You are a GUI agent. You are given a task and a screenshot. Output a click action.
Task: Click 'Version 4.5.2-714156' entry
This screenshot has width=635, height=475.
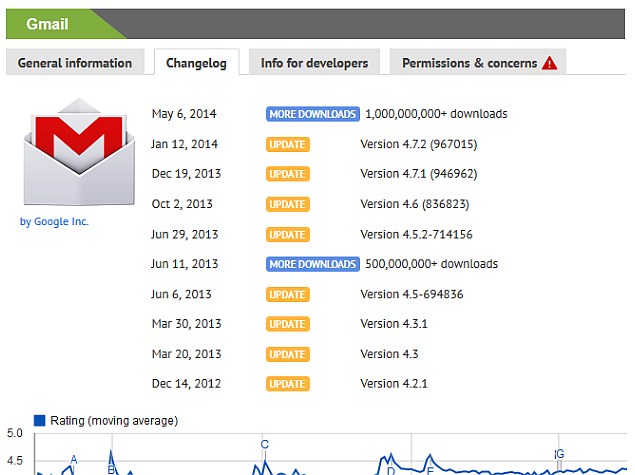coord(416,234)
